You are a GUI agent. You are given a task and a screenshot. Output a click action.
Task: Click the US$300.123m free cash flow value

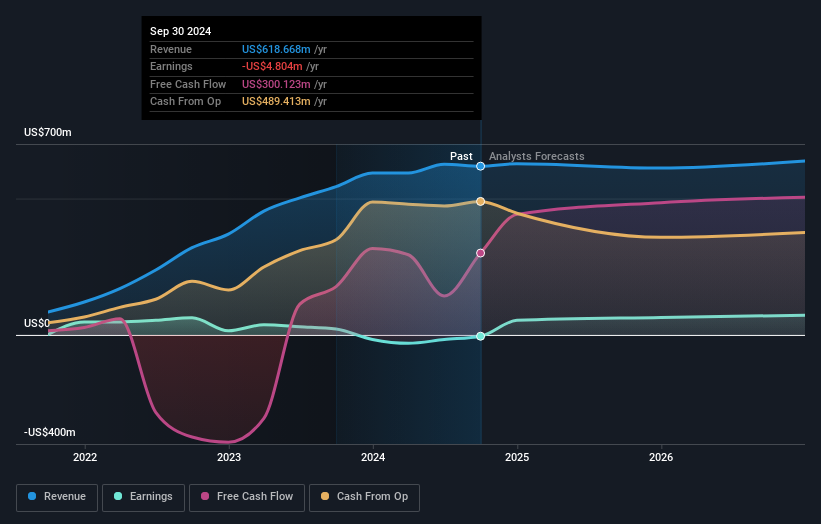[276, 84]
